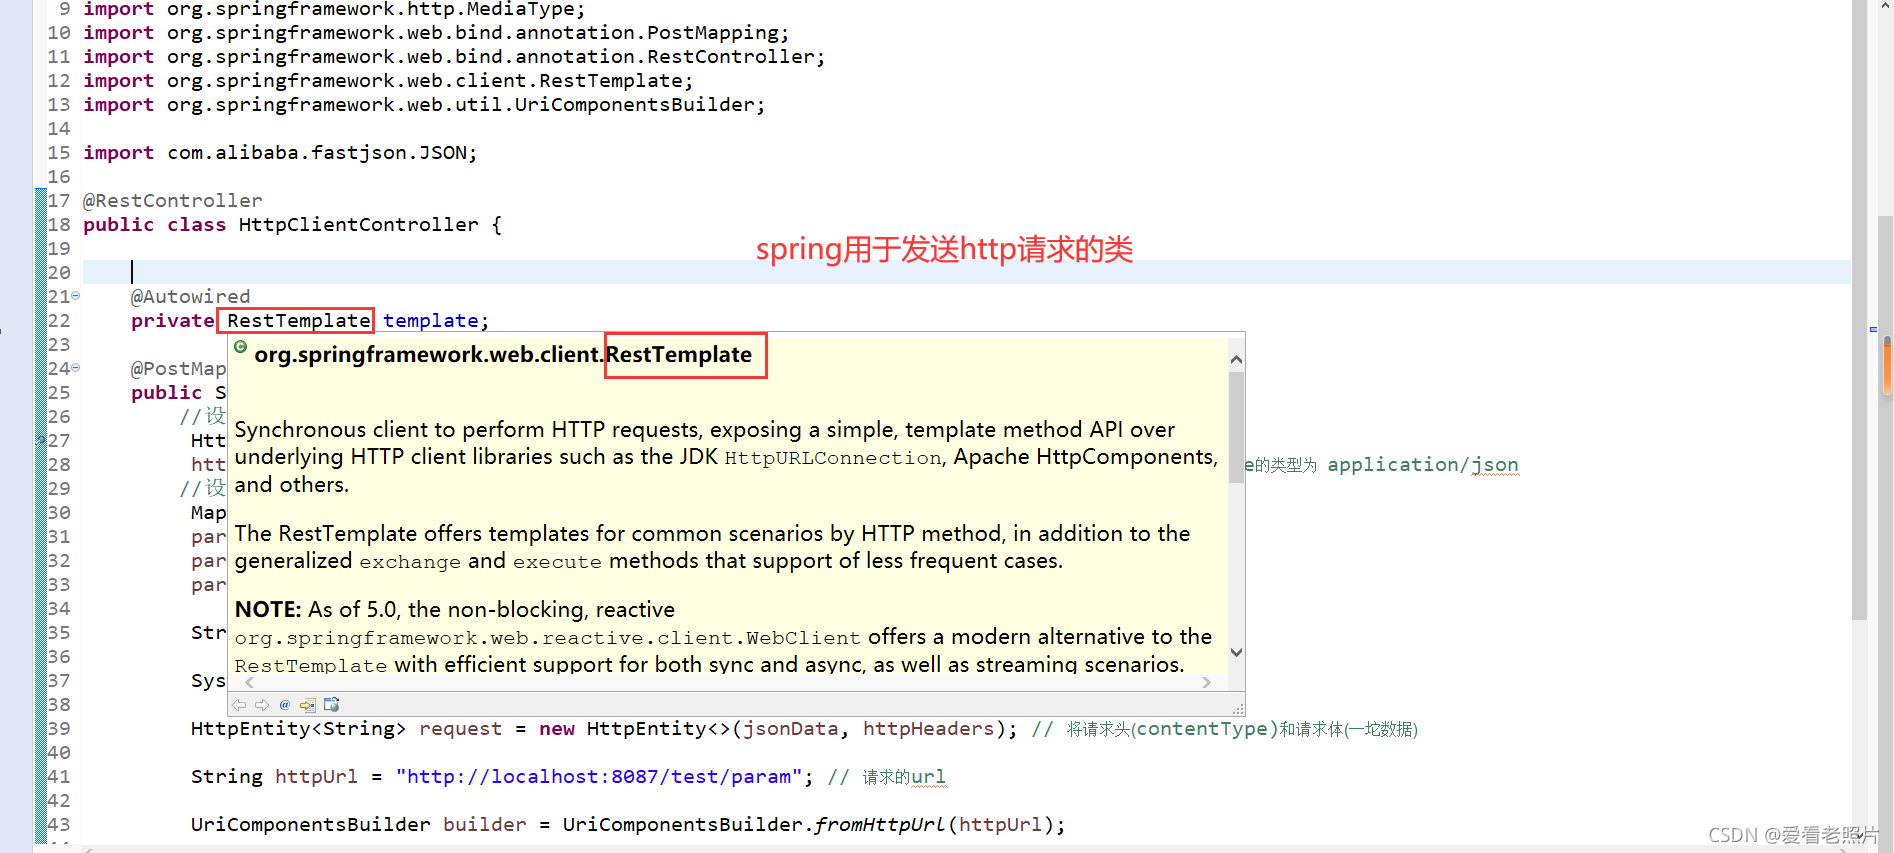Click Back arrow in Javadoc hover toolbar
The image size is (1894, 853).
click(239, 705)
